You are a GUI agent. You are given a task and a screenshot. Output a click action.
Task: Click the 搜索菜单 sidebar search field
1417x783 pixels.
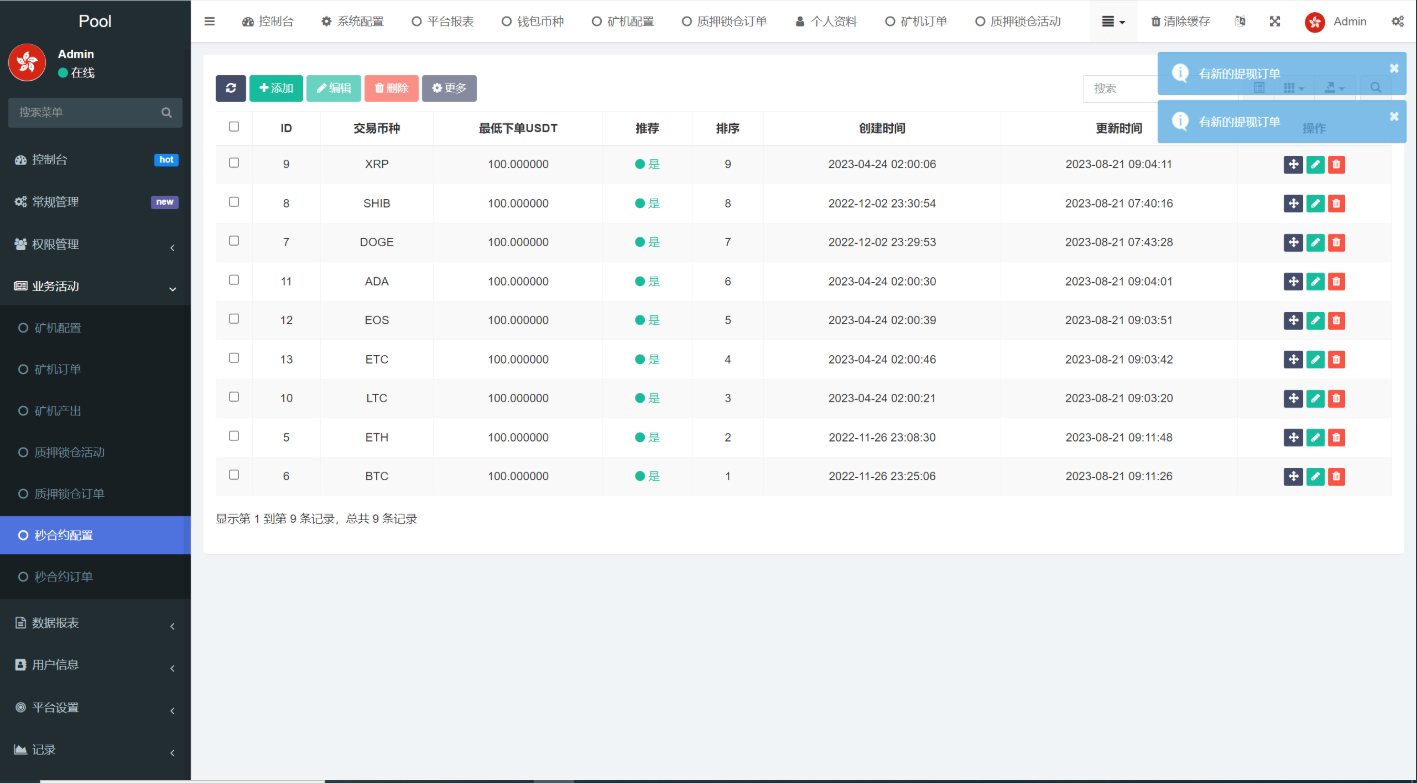tap(82, 113)
